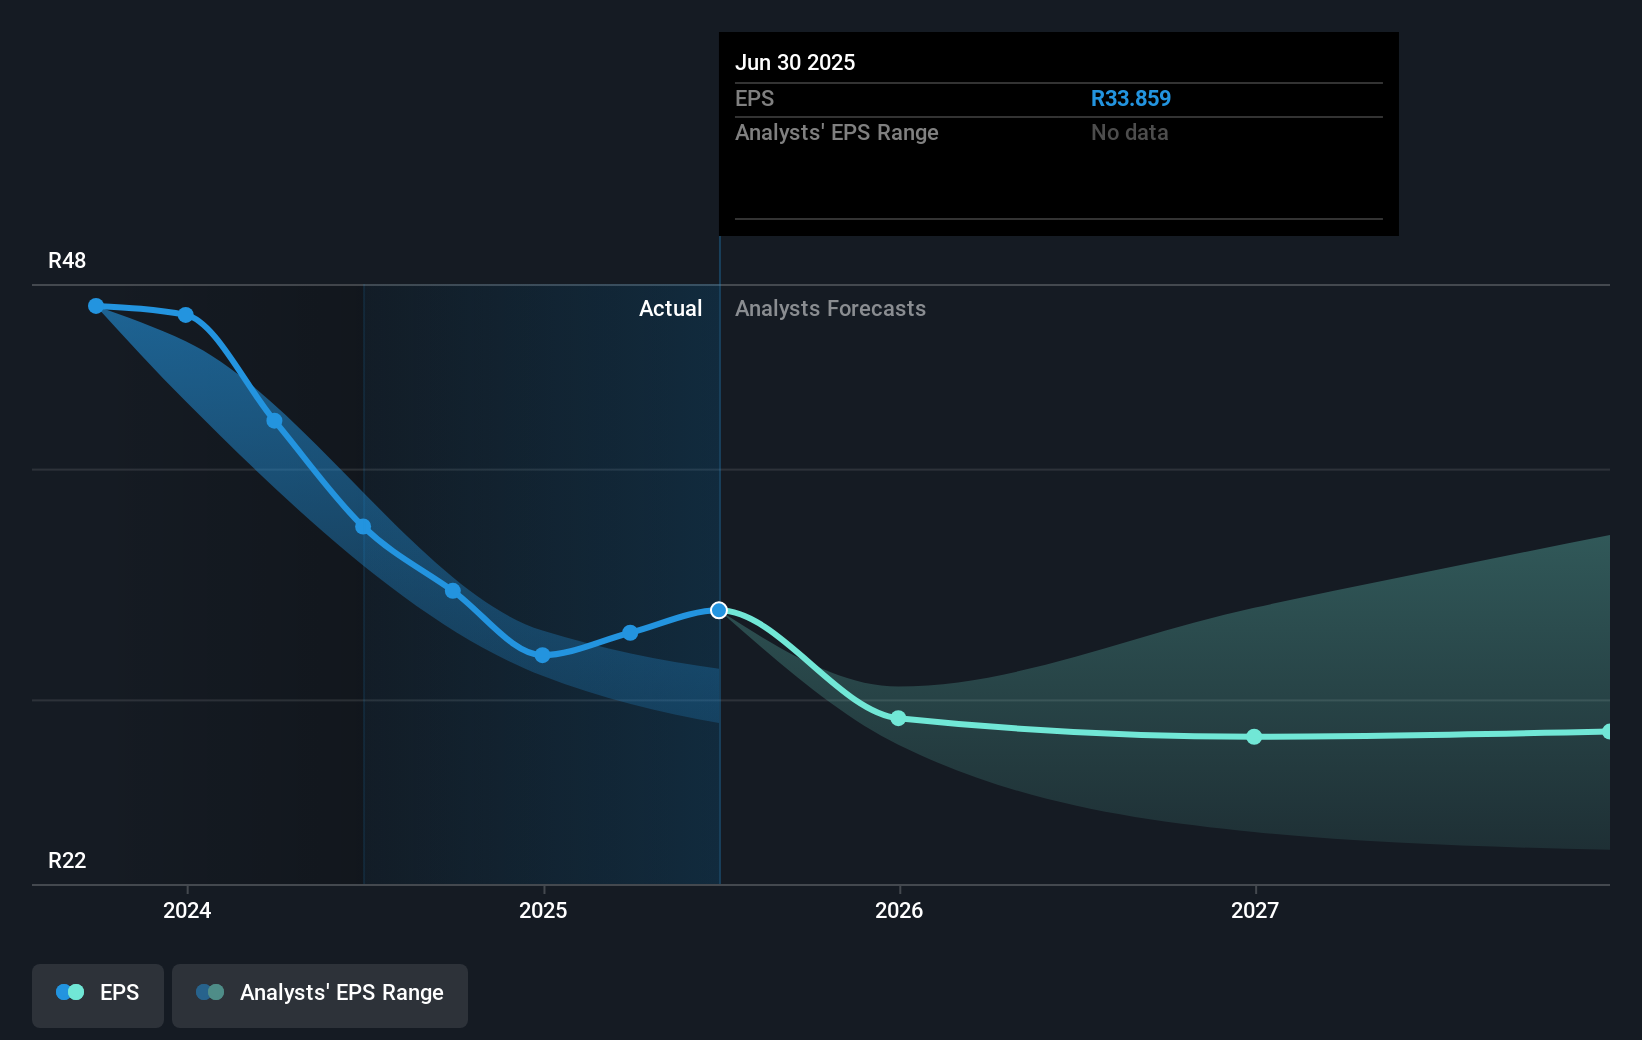
Task: Click the EPS legend's blue-teal dot icon
Action: point(70,993)
